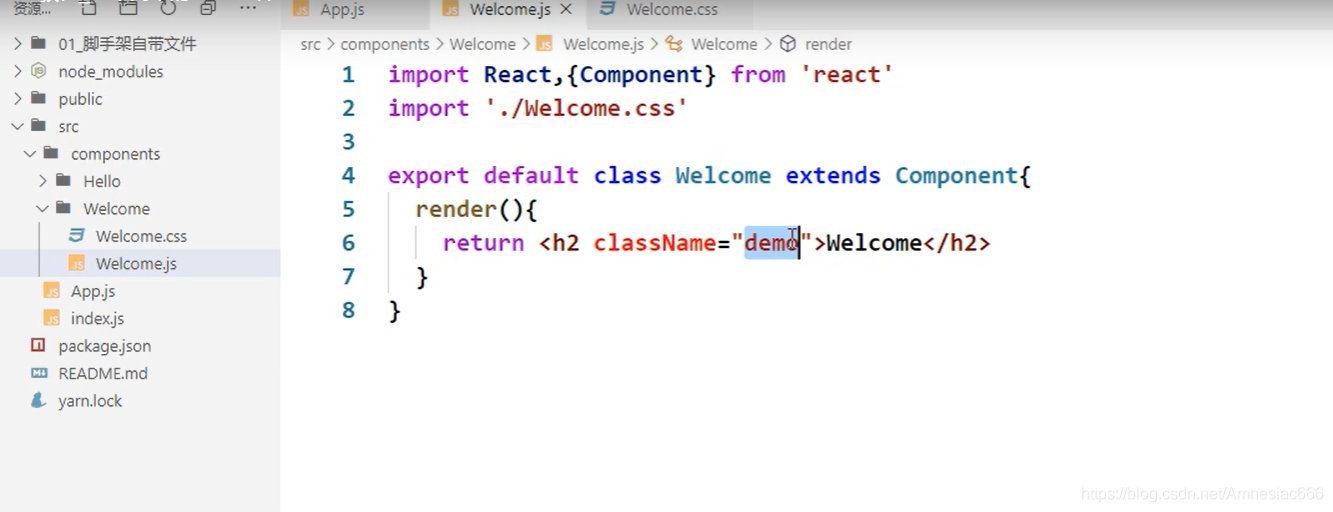
Task: Click the markdown icon beside README.md
Action: coord(39,373)
